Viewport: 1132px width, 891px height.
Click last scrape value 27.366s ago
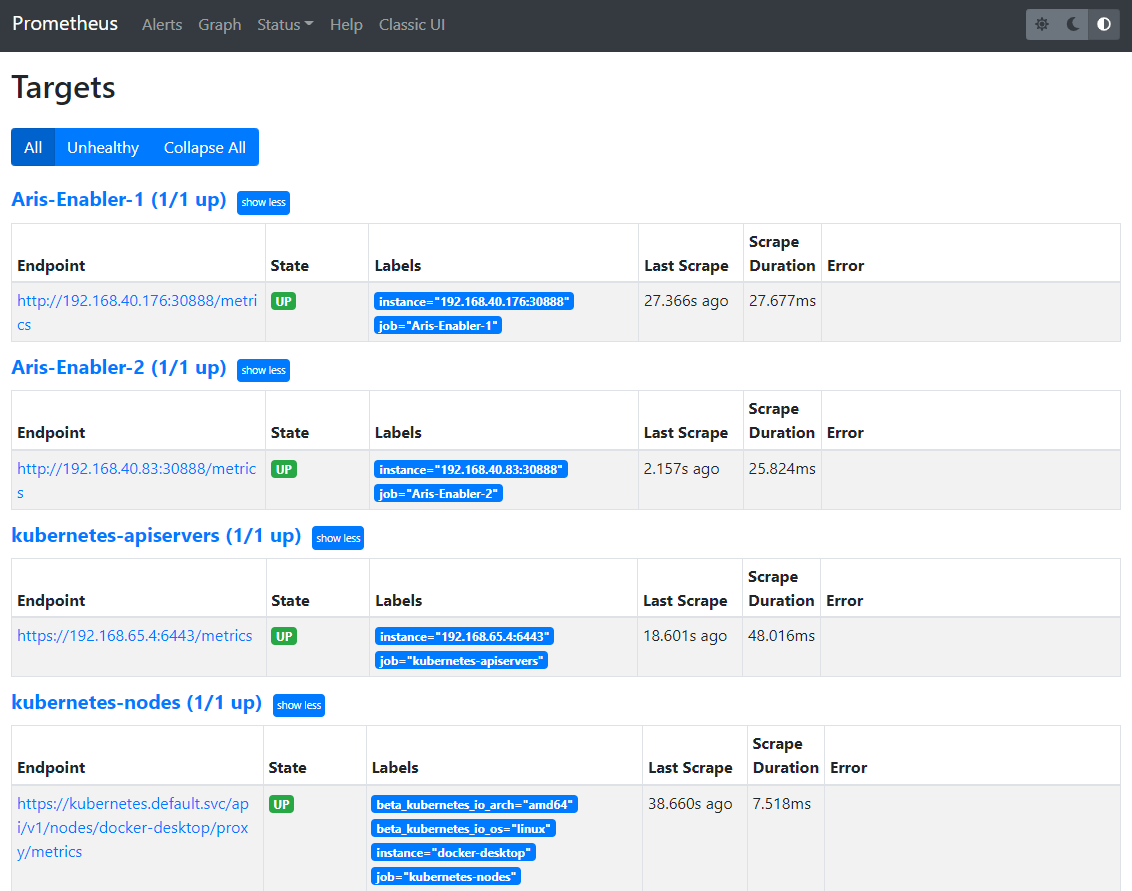pos(687,301)
